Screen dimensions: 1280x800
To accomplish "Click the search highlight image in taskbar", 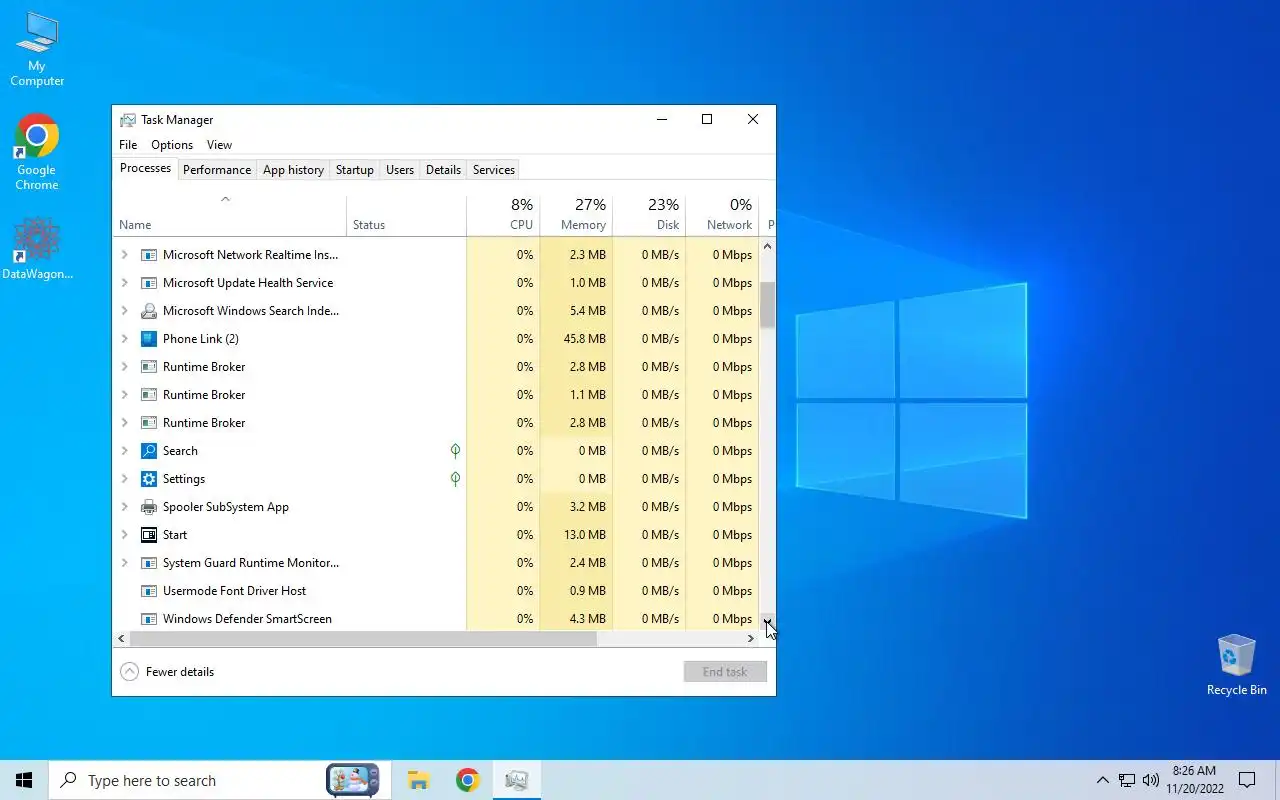I will (x=353, y=780).
